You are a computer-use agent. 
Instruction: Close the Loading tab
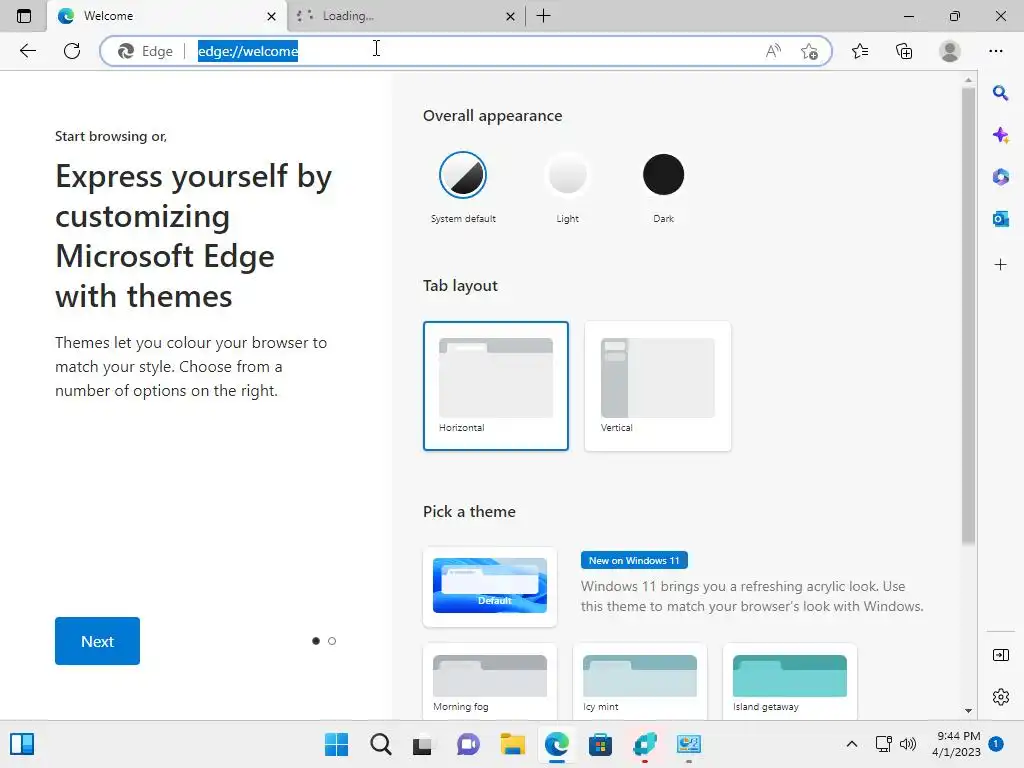(510, 16)
